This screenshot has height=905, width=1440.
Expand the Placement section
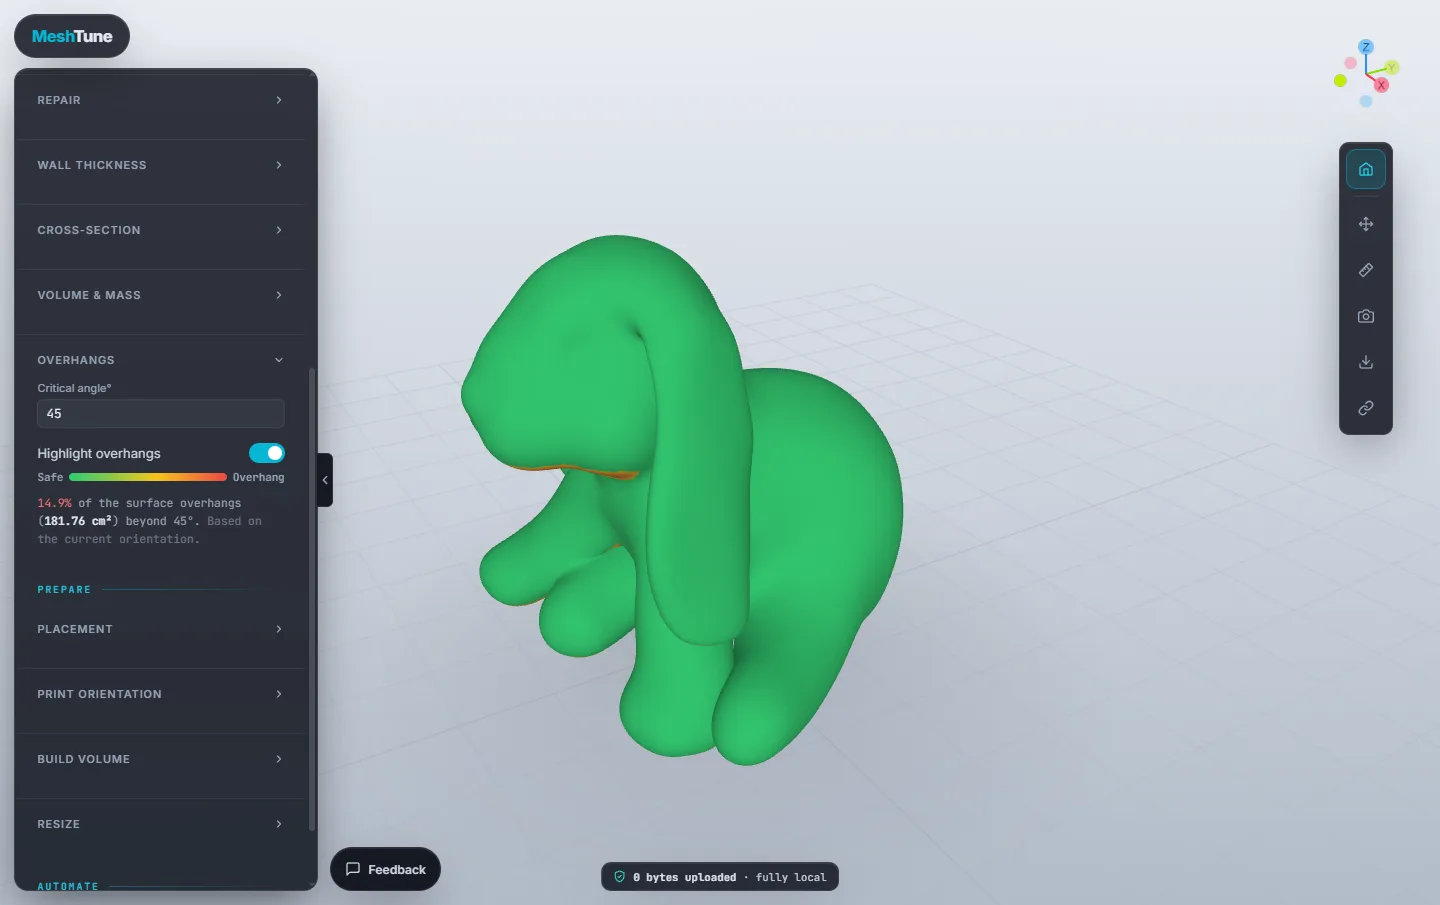tap(160, 629)
